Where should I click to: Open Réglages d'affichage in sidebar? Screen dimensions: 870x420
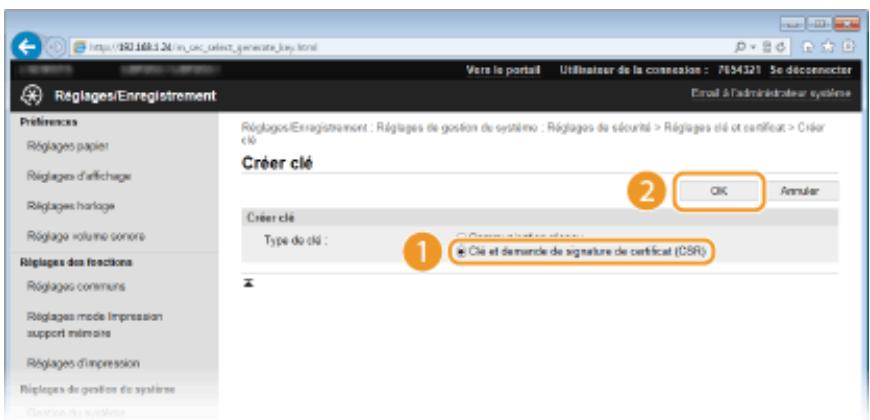78,176
